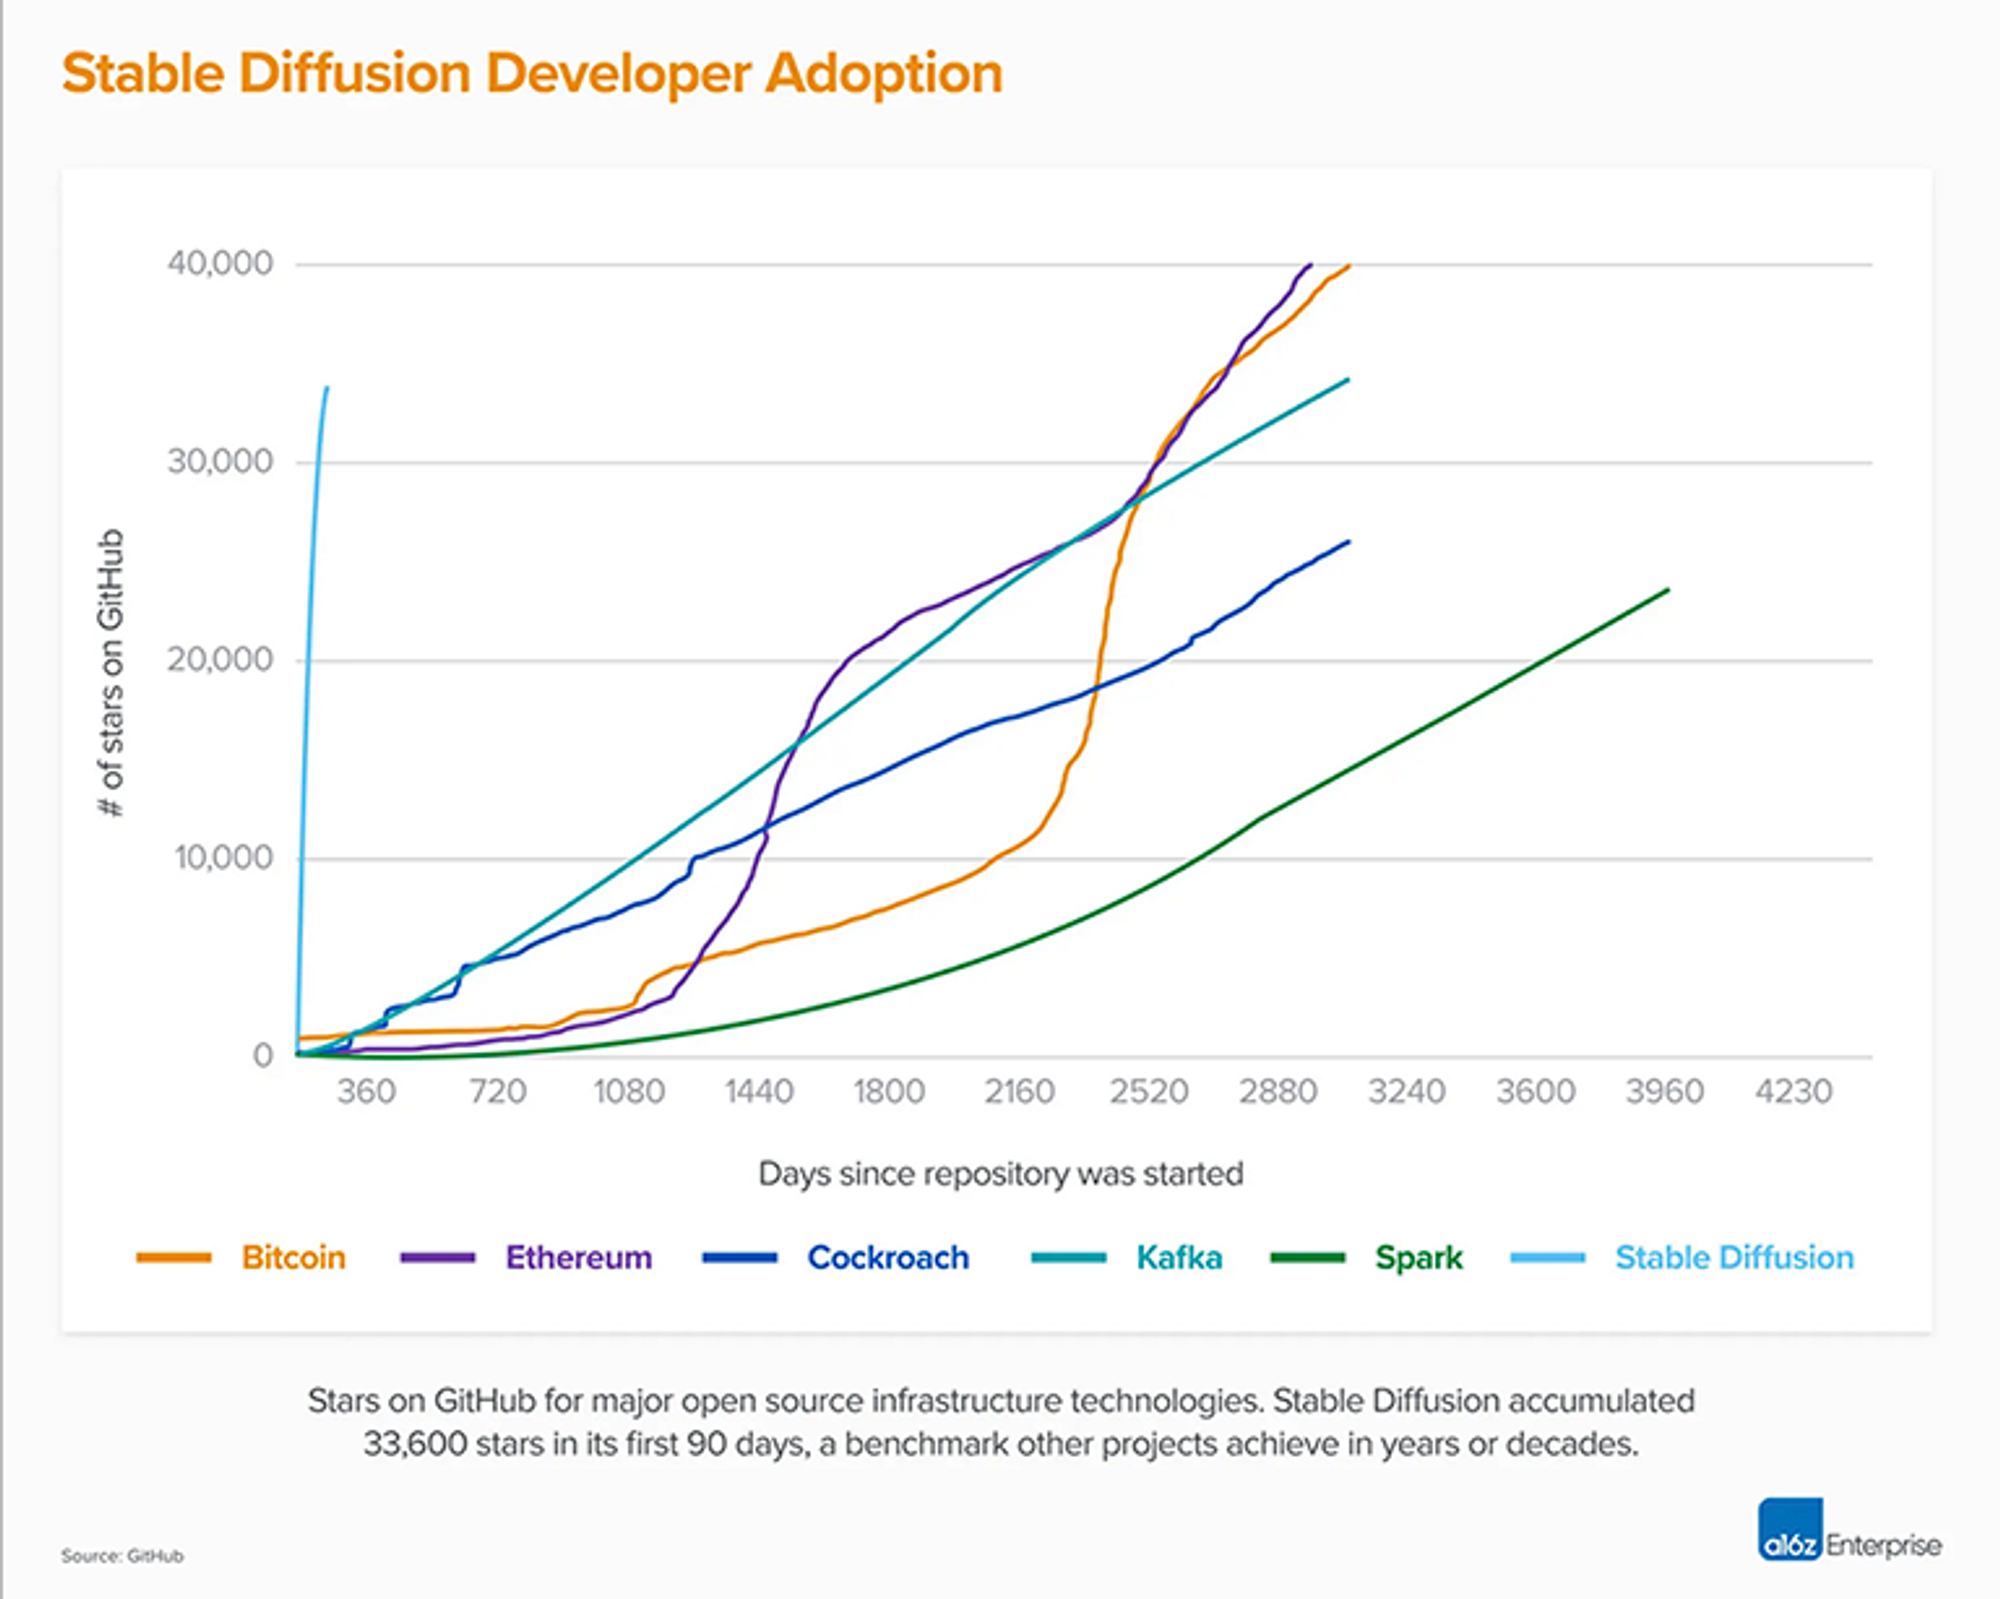2000x1599 pixels.
Task: Select the Cockroach legend color swatch
Action: [741, 1259]
